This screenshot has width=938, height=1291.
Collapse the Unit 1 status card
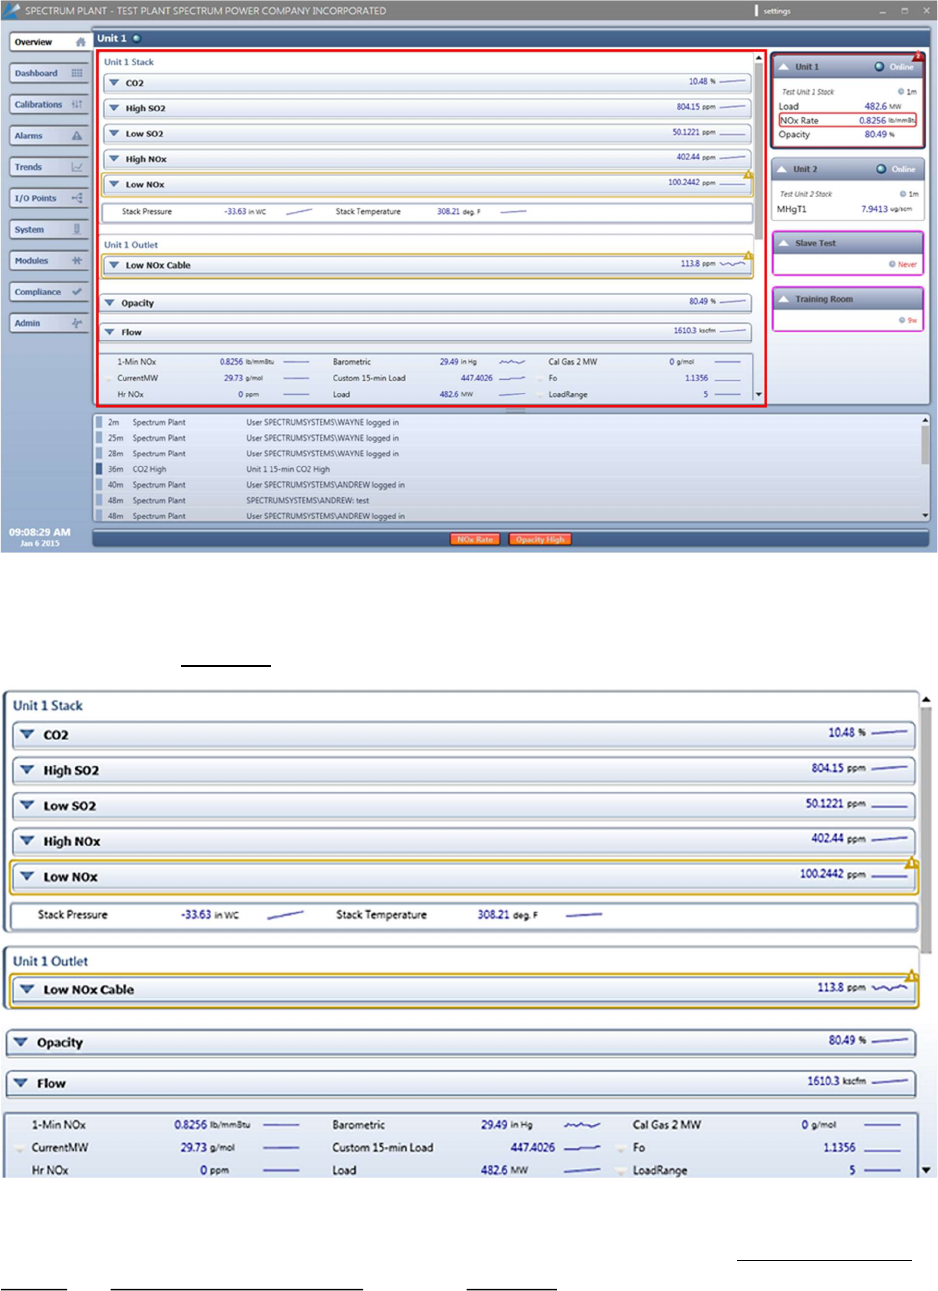[783, 67]
